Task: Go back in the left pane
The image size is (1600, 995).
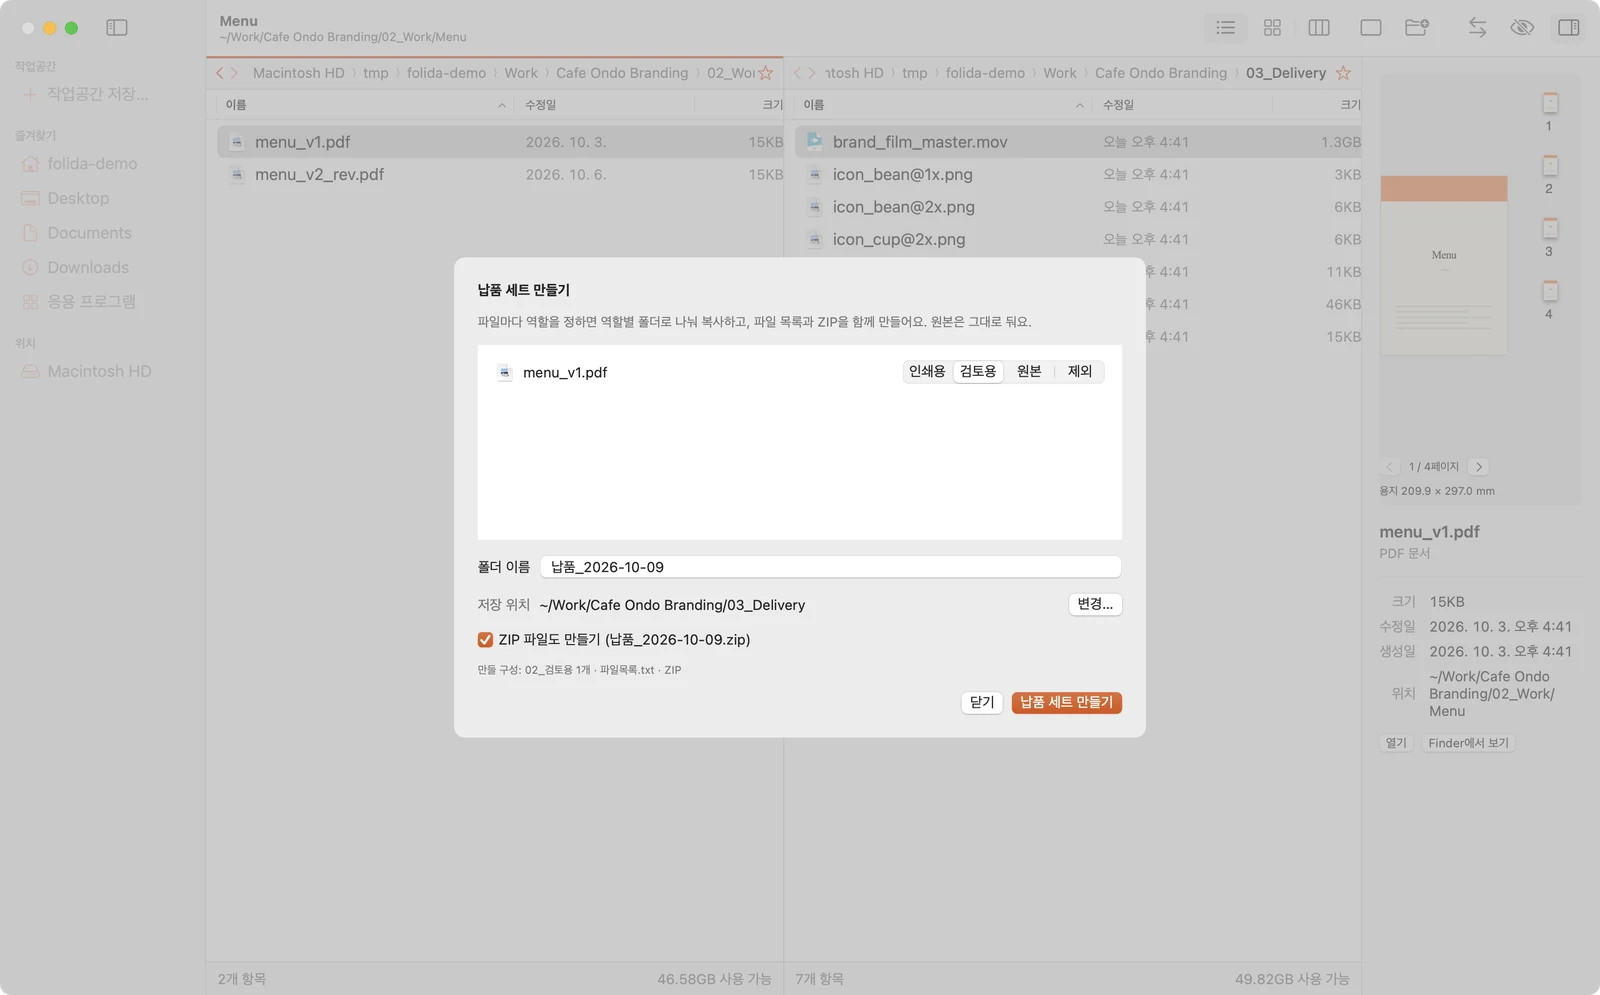Action: [x=220, y=73]
